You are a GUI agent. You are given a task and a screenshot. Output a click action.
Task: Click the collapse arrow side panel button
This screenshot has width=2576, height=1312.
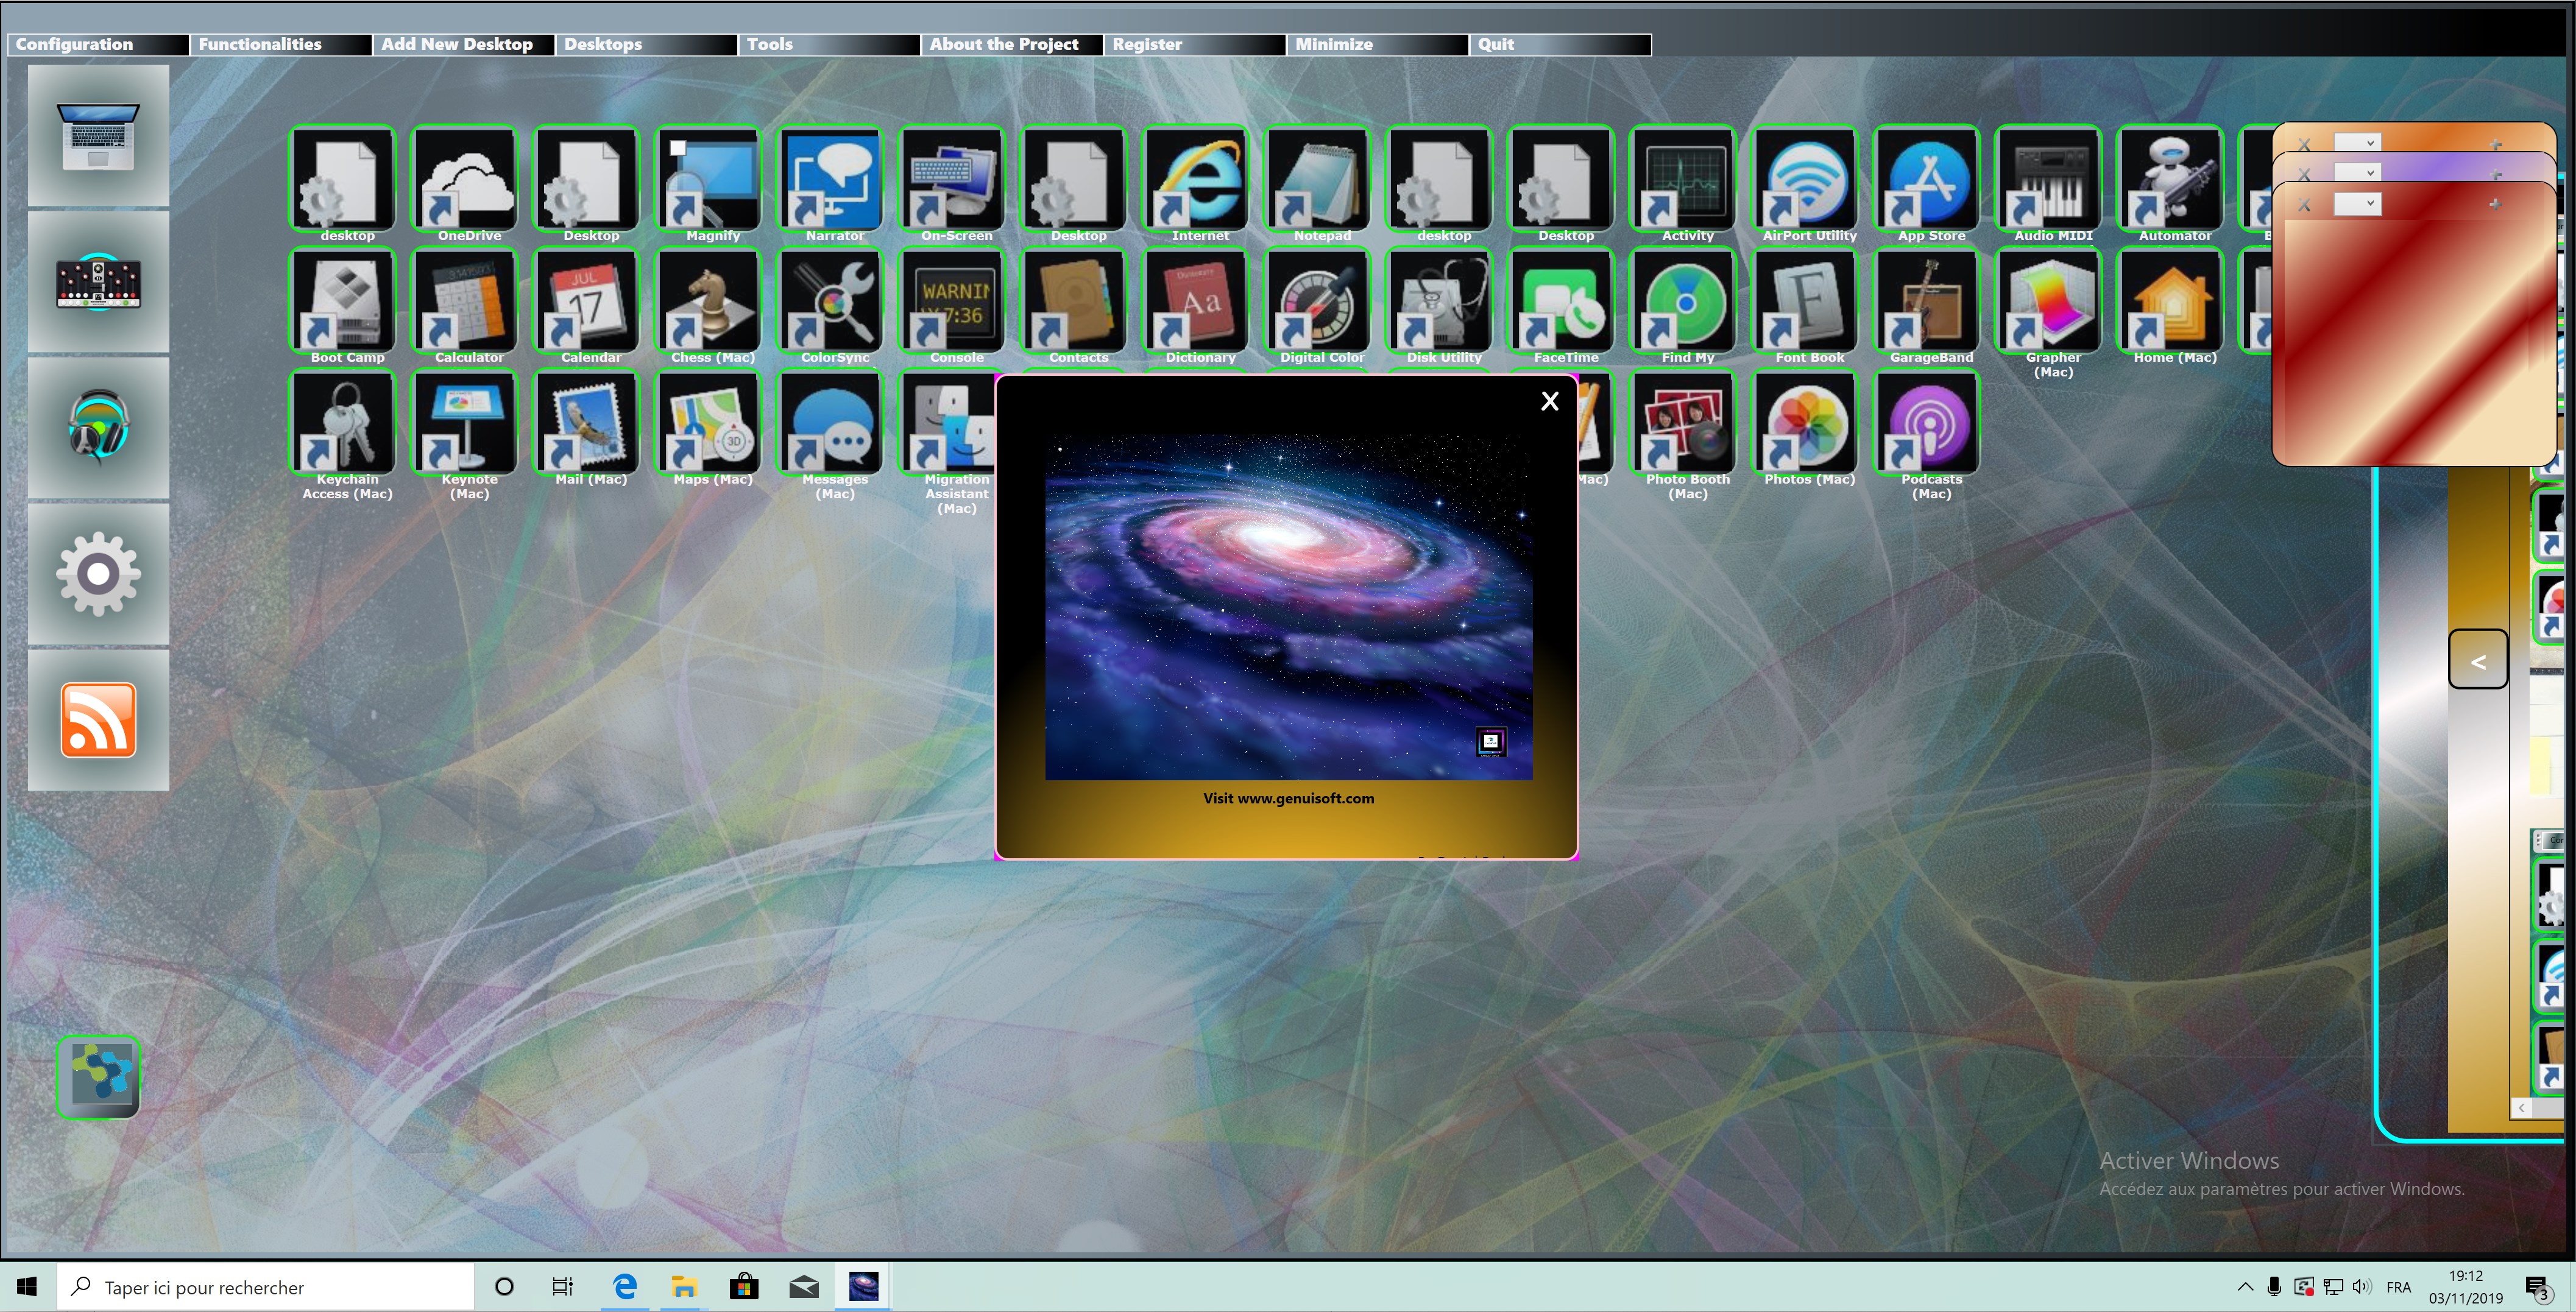pos(2477,660)
